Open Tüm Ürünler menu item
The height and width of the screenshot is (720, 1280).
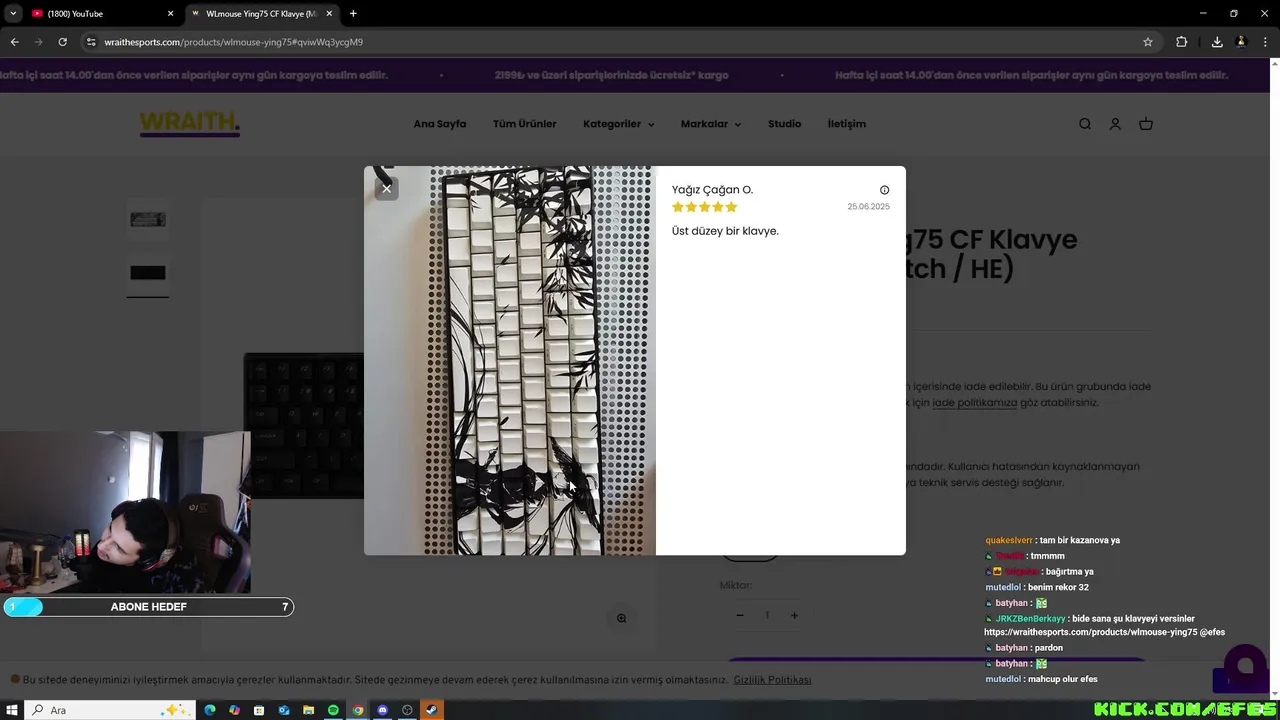[x=524, y=124]
